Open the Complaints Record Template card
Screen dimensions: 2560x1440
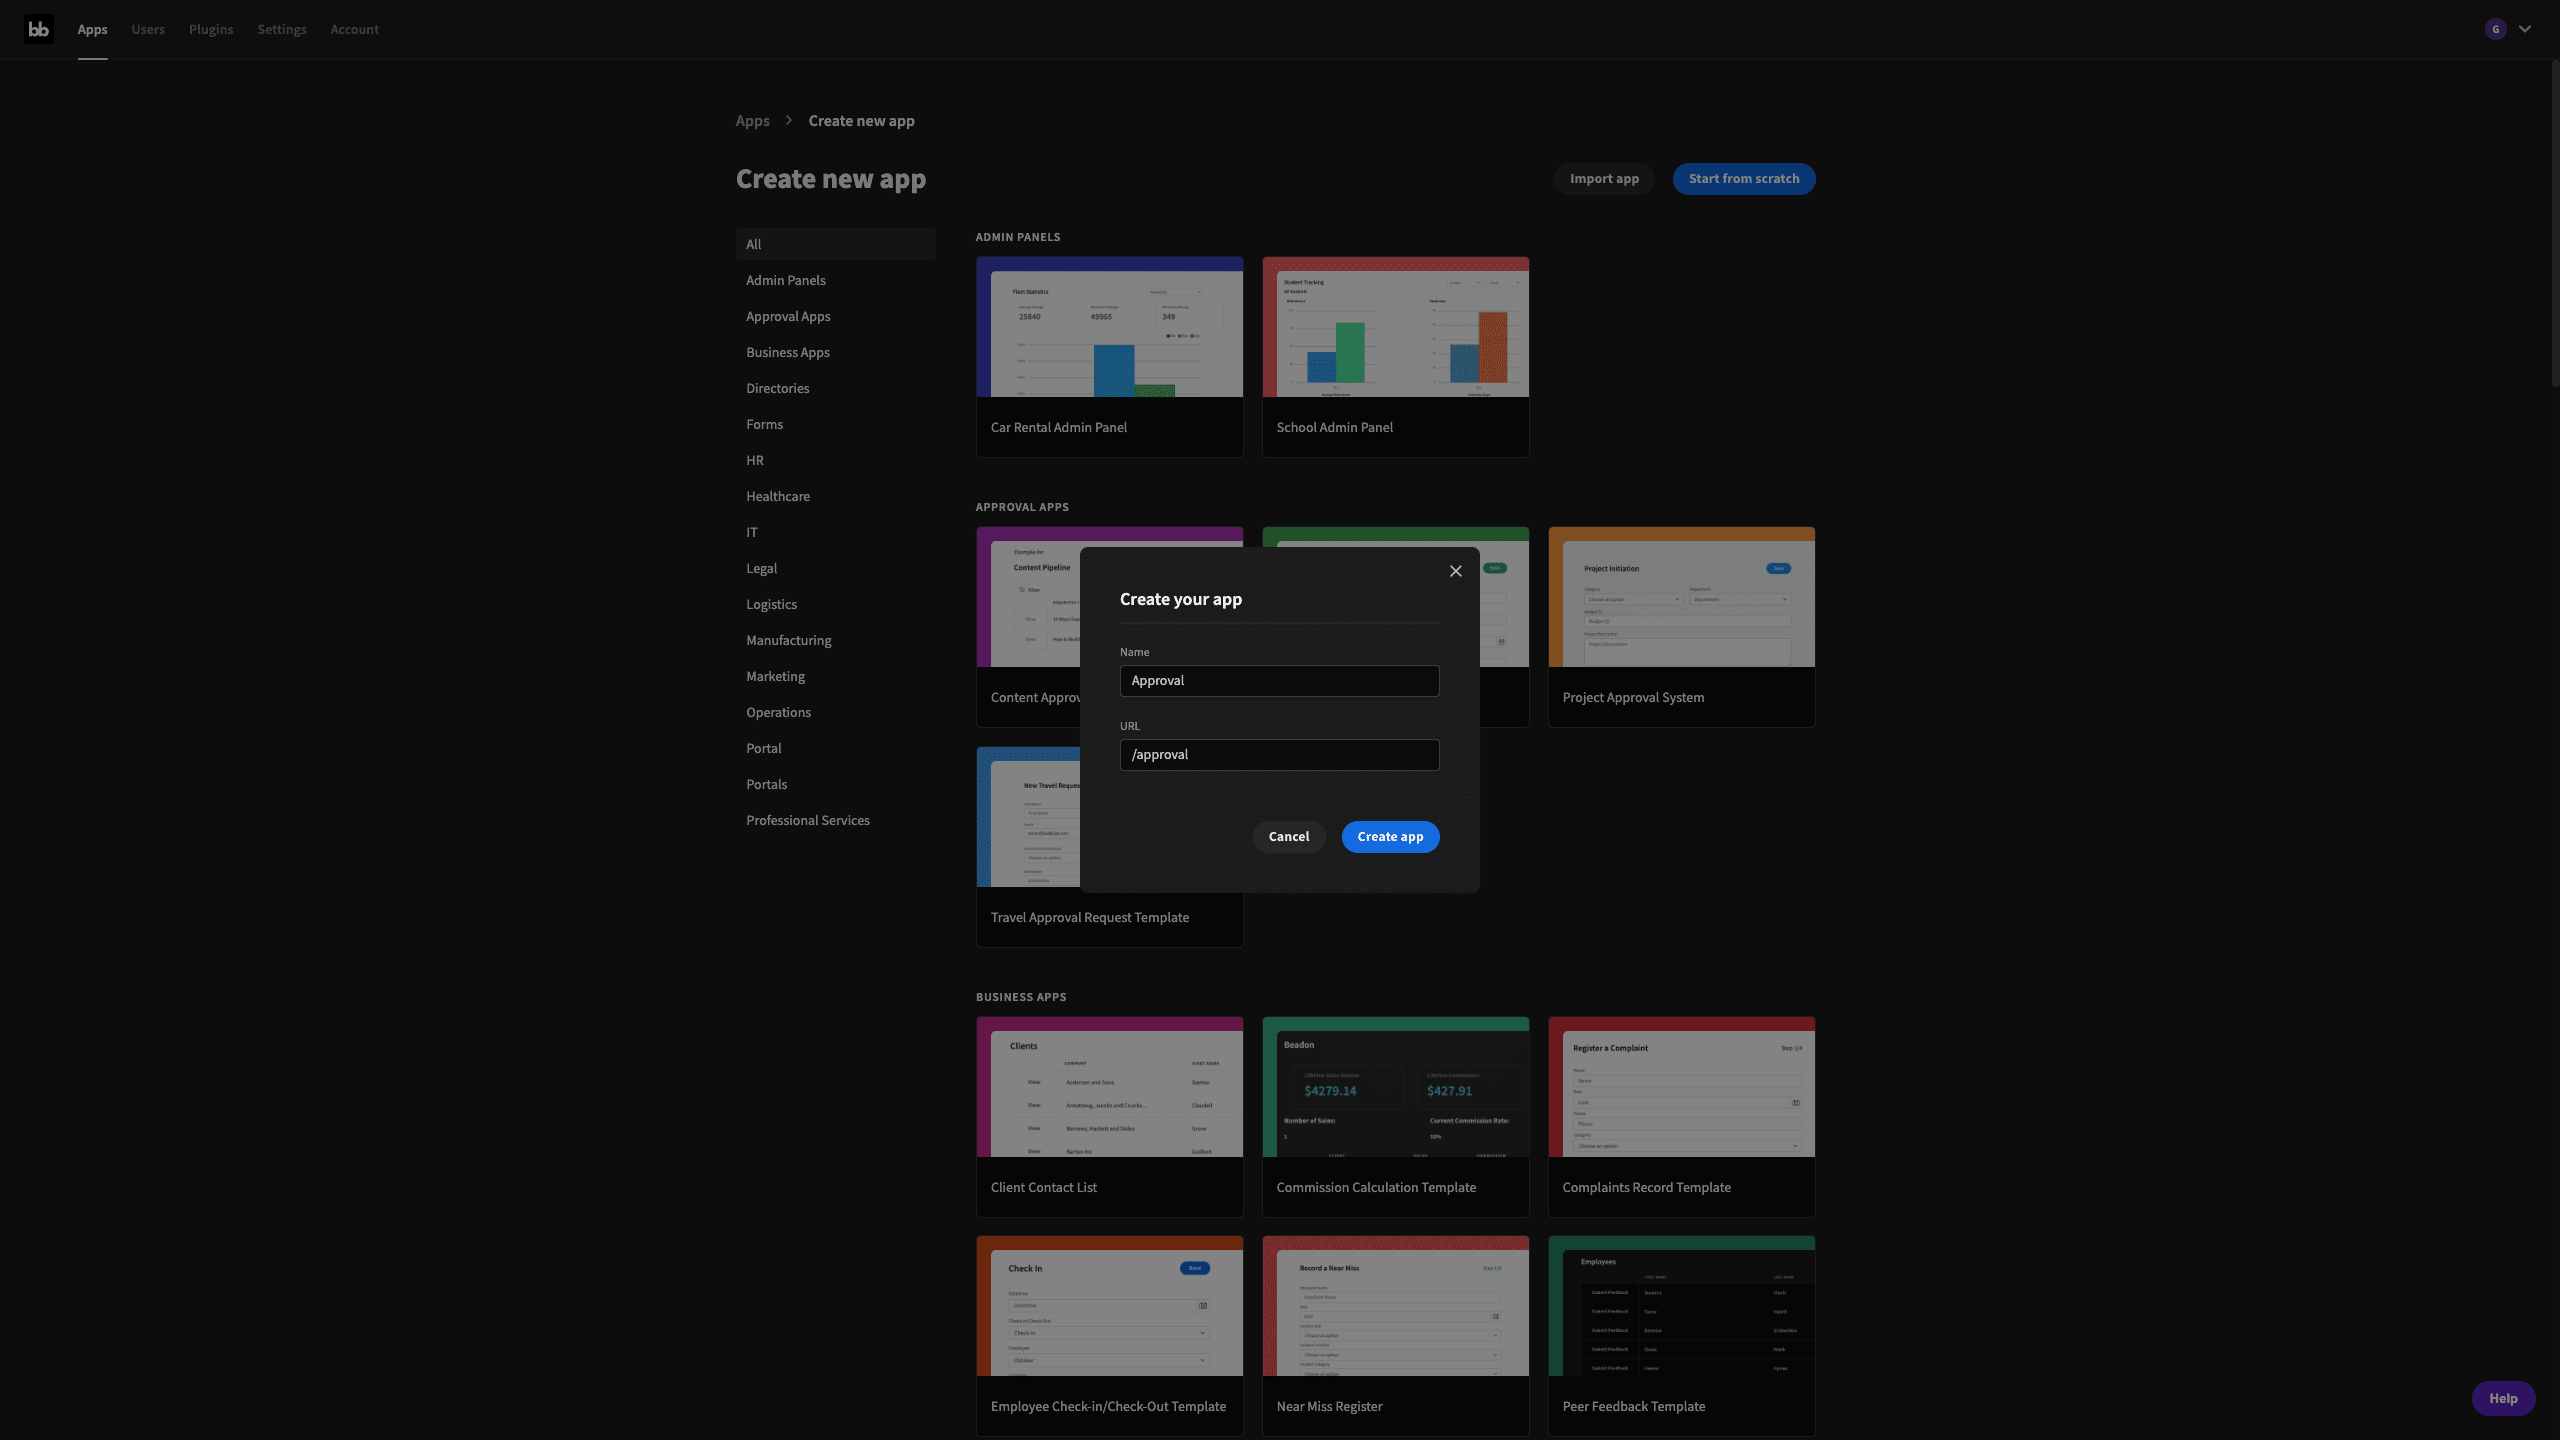coord(1682,1117)
